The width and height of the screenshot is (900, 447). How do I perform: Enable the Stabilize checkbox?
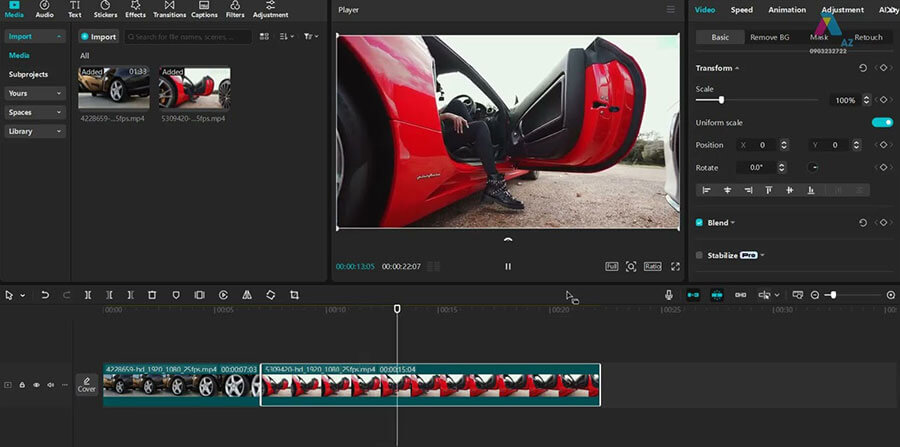coord(699,255)
